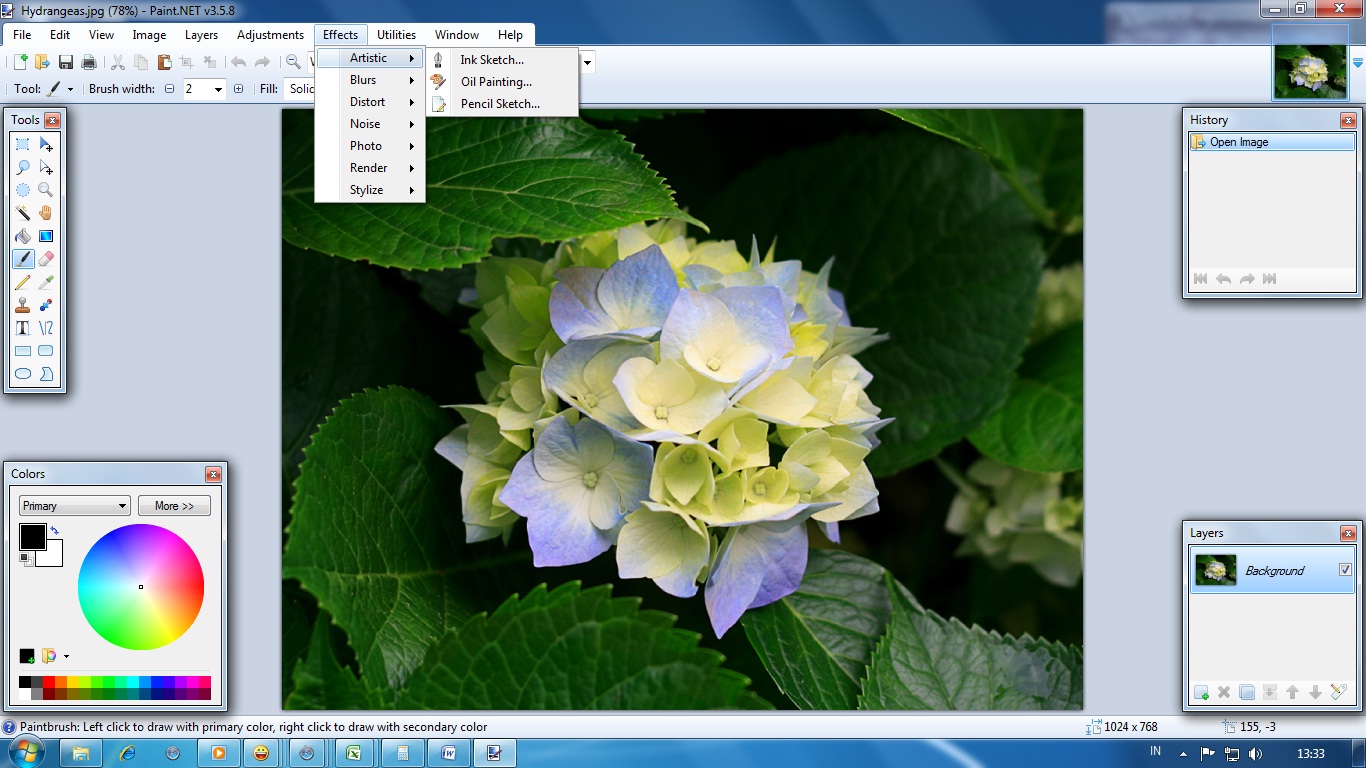Add a new layer in Layers panel
Screen dimensions: 1366x768
pos(1201,692)
